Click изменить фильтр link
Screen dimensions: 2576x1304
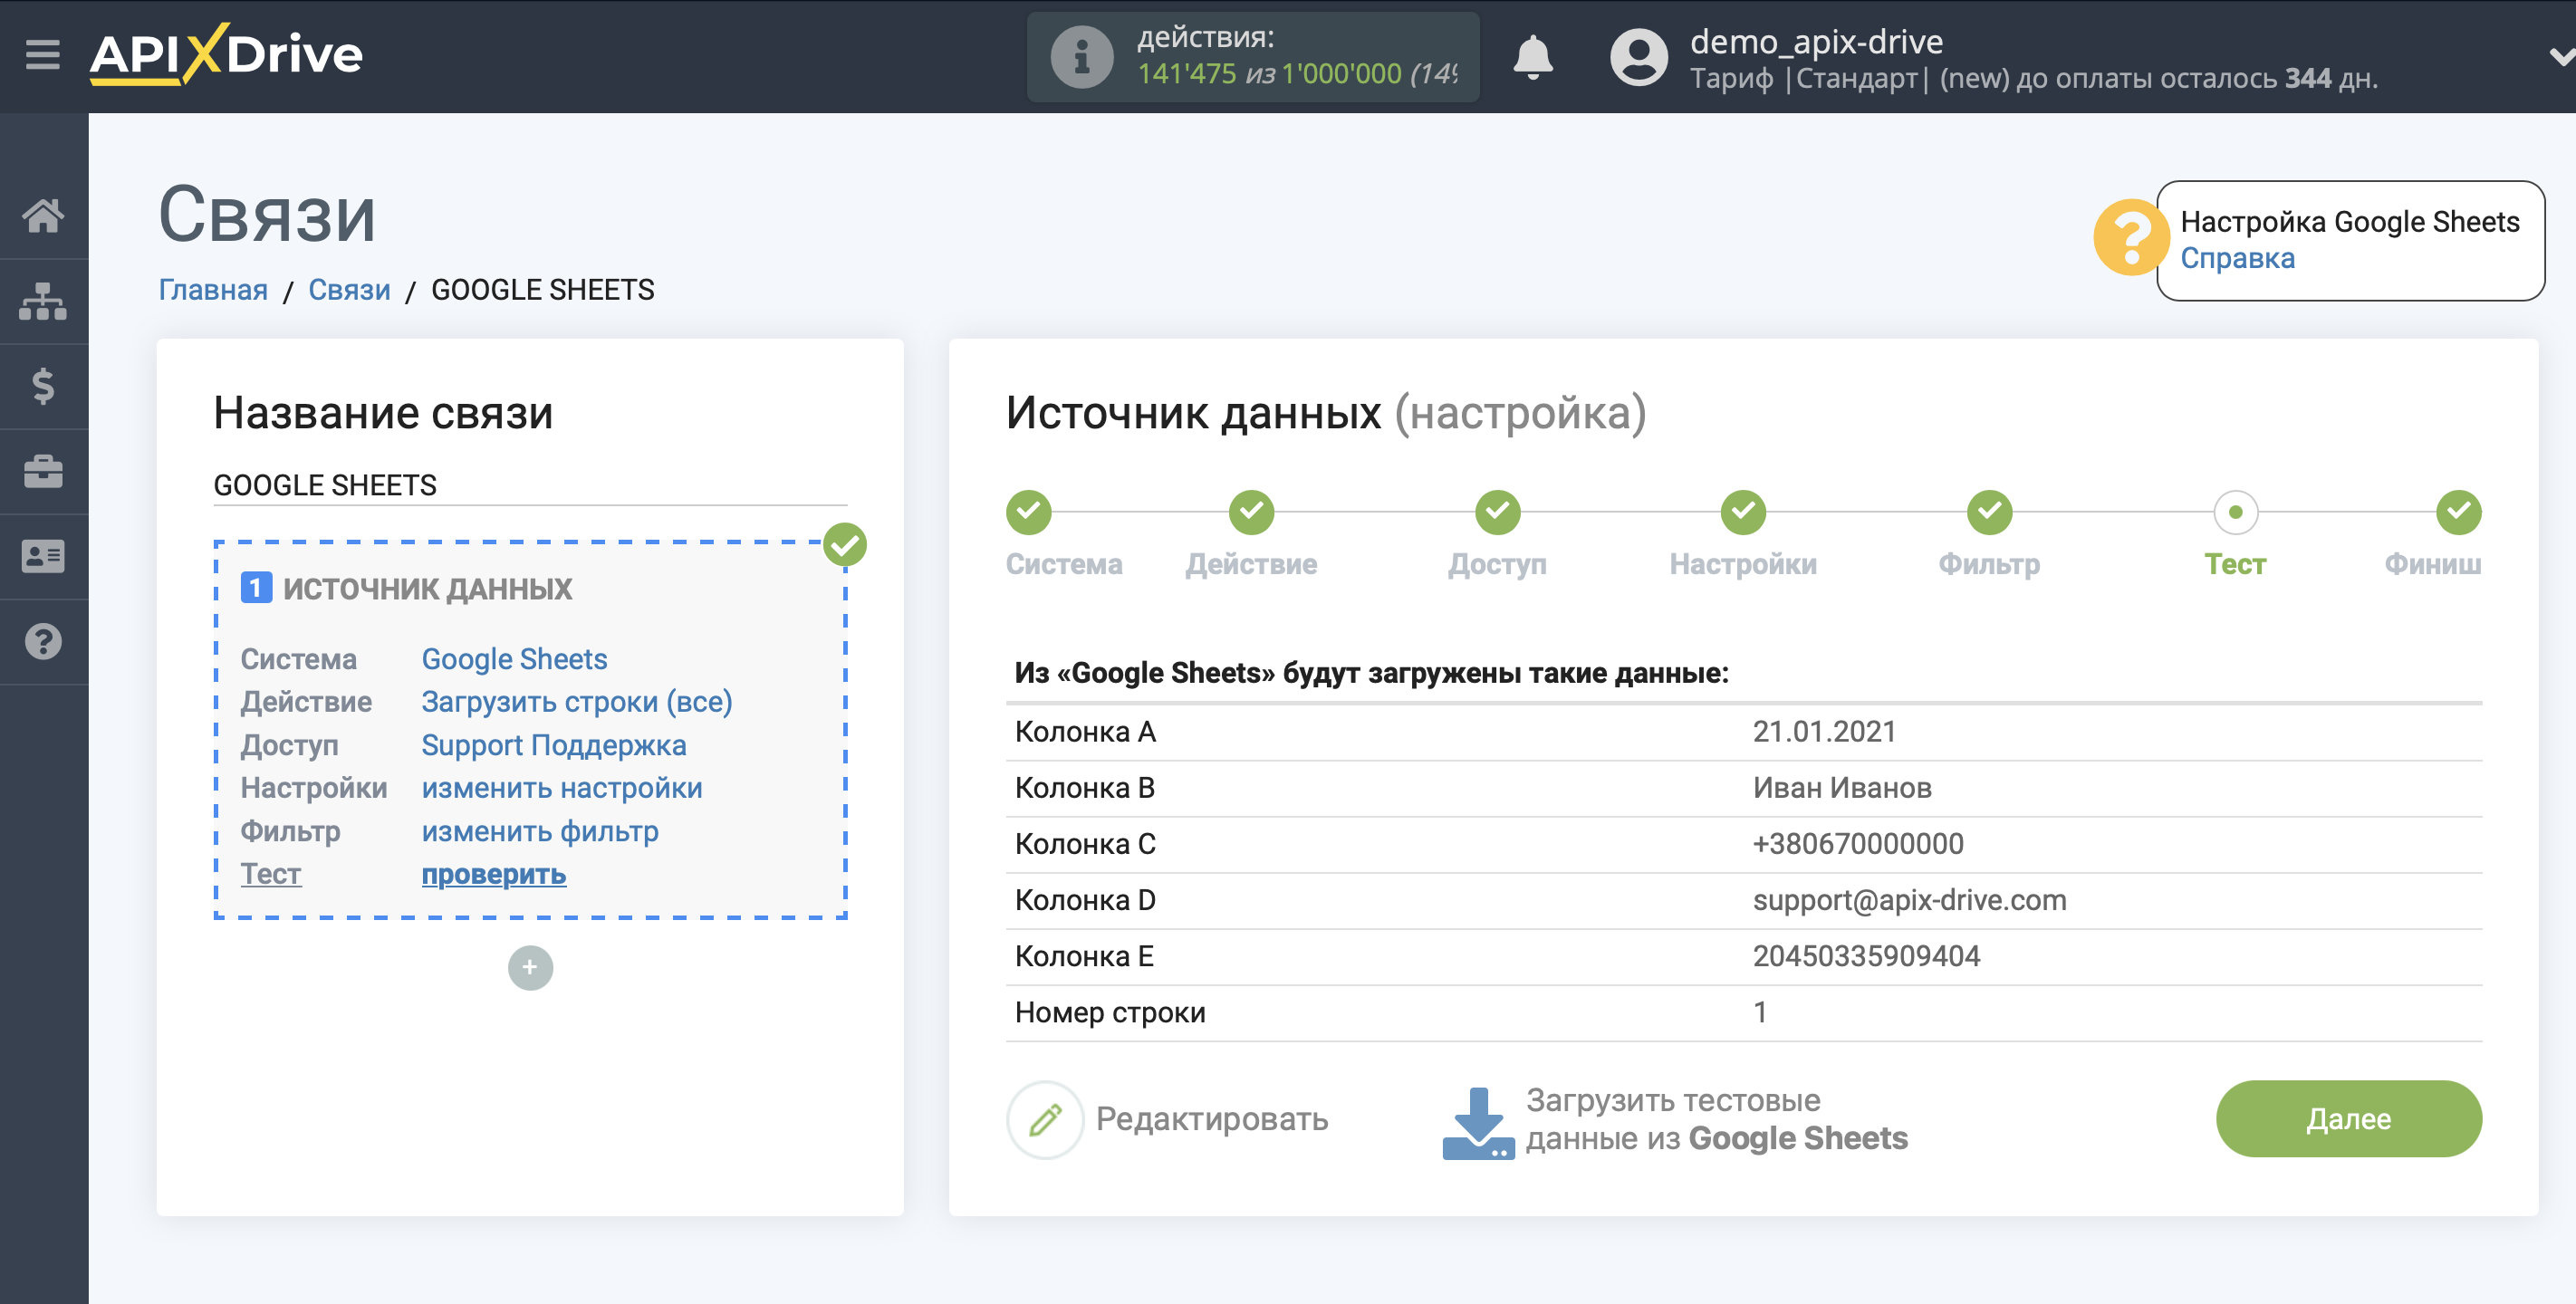pyautogui.click(x=540, y=831)
